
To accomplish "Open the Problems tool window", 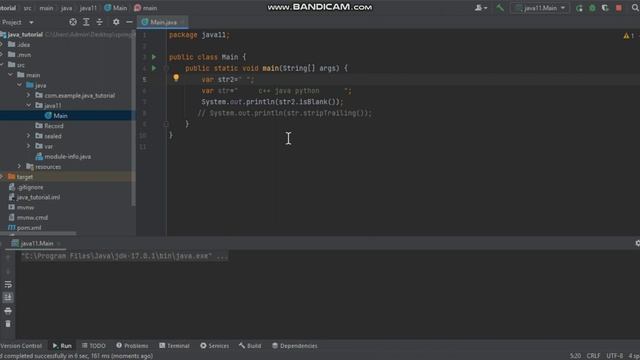I will tap(132, 346).
